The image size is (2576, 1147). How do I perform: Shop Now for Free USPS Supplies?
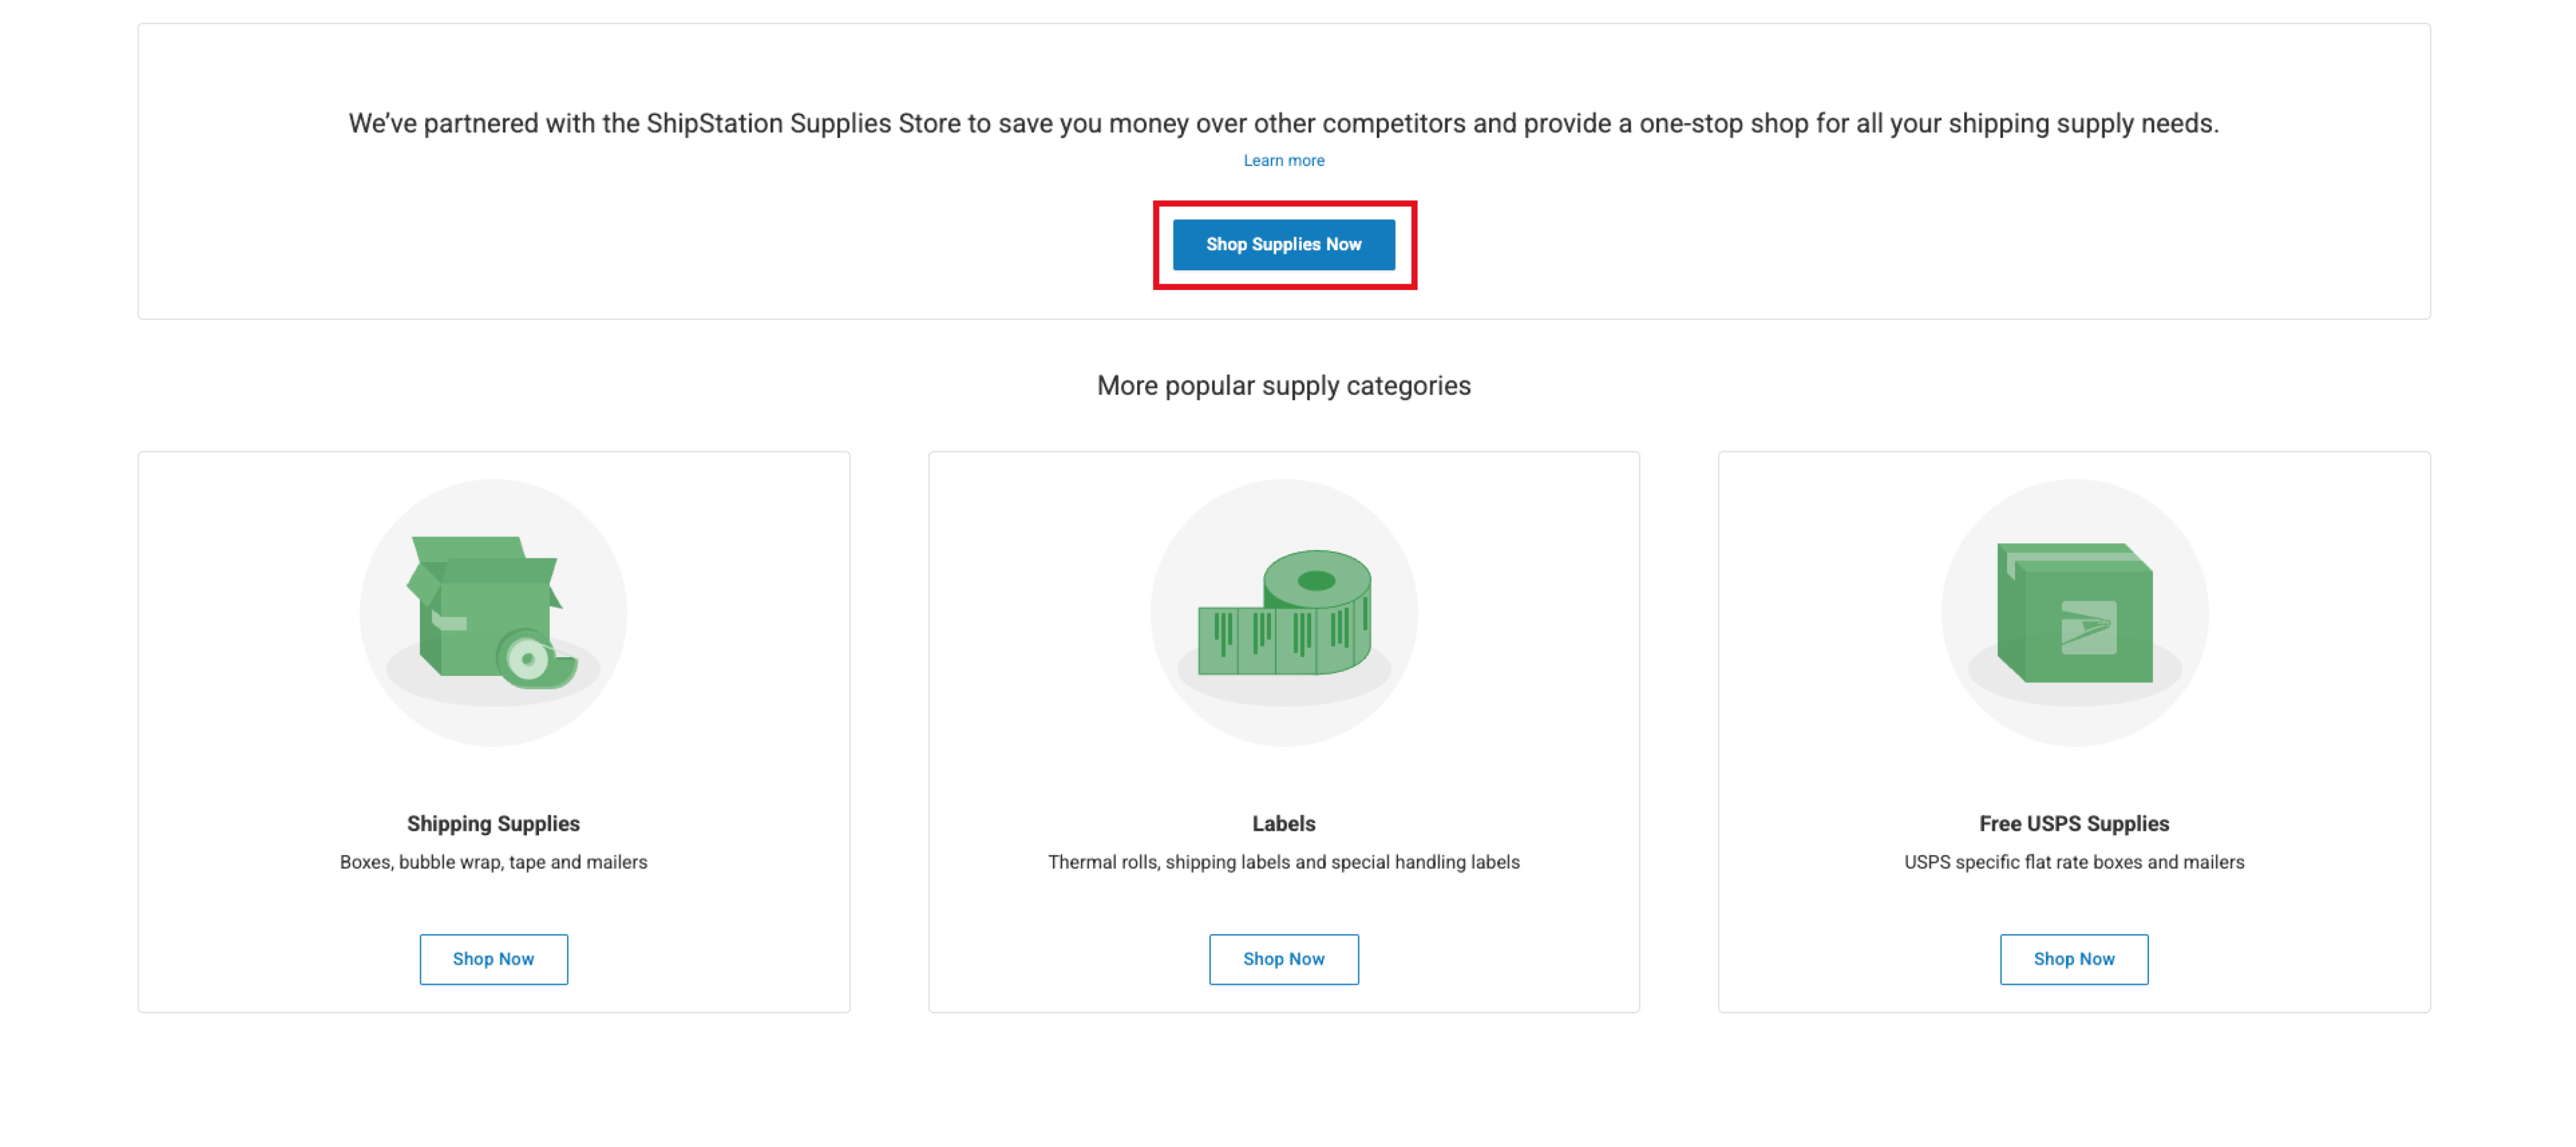[2073, 958]
